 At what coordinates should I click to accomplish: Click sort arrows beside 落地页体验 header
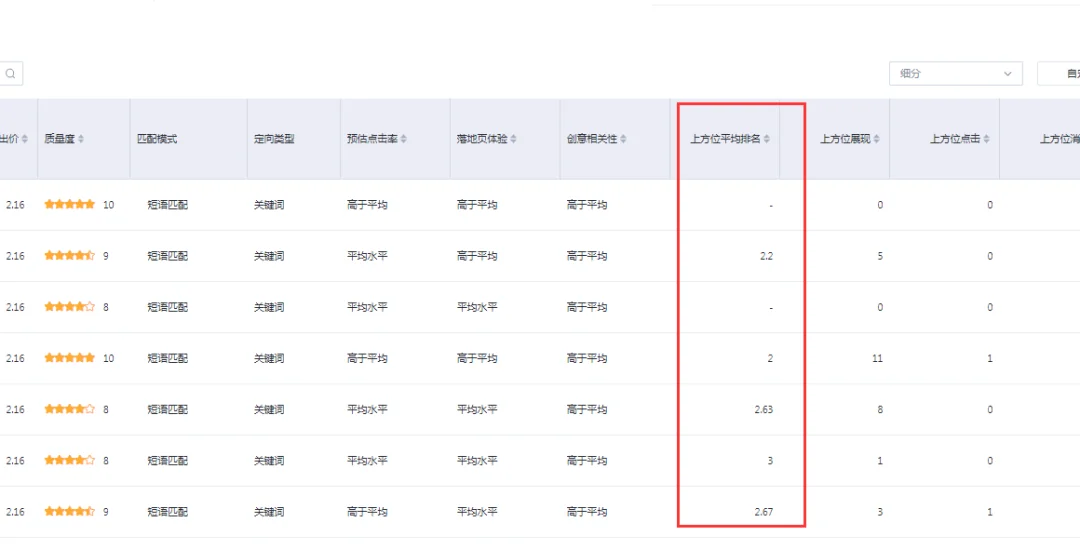pos(513,139)
